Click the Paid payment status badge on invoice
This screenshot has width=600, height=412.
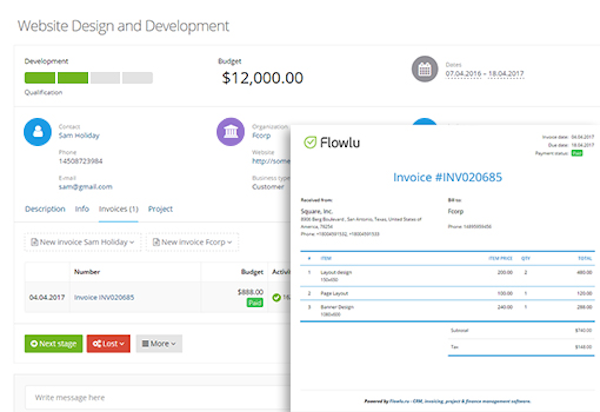577,153
